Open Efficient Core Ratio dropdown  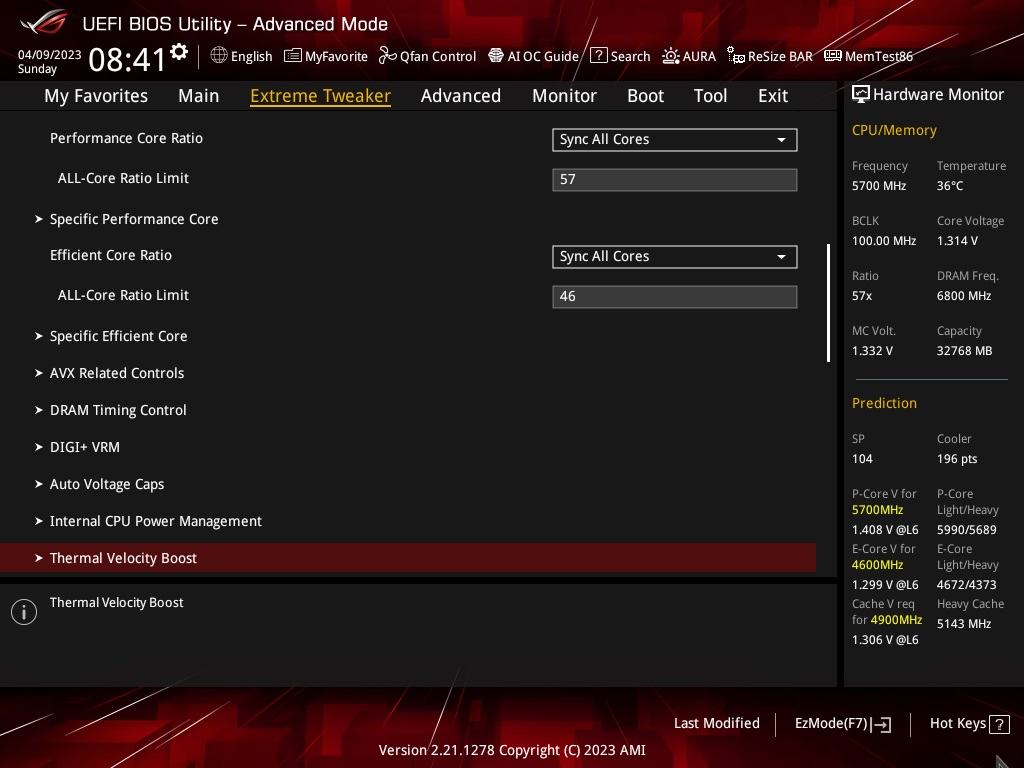(x=675, y=257)
